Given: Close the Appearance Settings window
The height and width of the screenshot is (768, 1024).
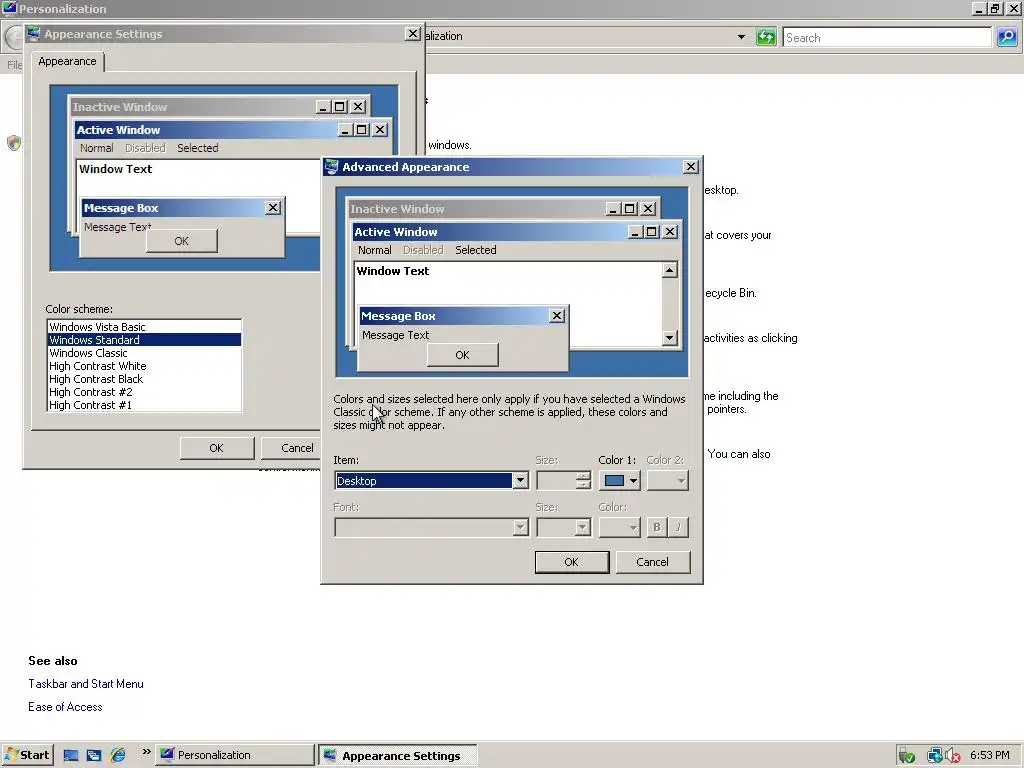Looking at the screenshot, I should point(412,34).
